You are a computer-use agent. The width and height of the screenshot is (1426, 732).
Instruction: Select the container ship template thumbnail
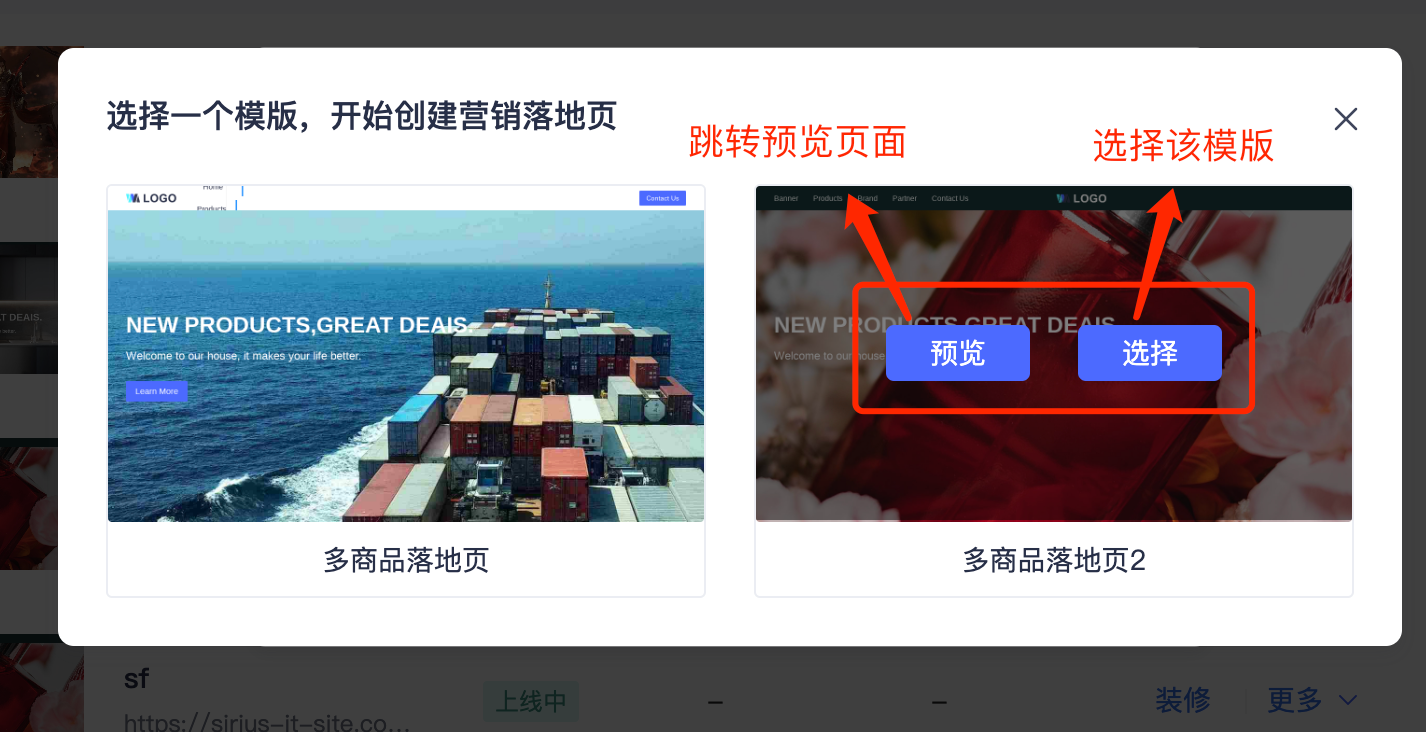[406, 354]
